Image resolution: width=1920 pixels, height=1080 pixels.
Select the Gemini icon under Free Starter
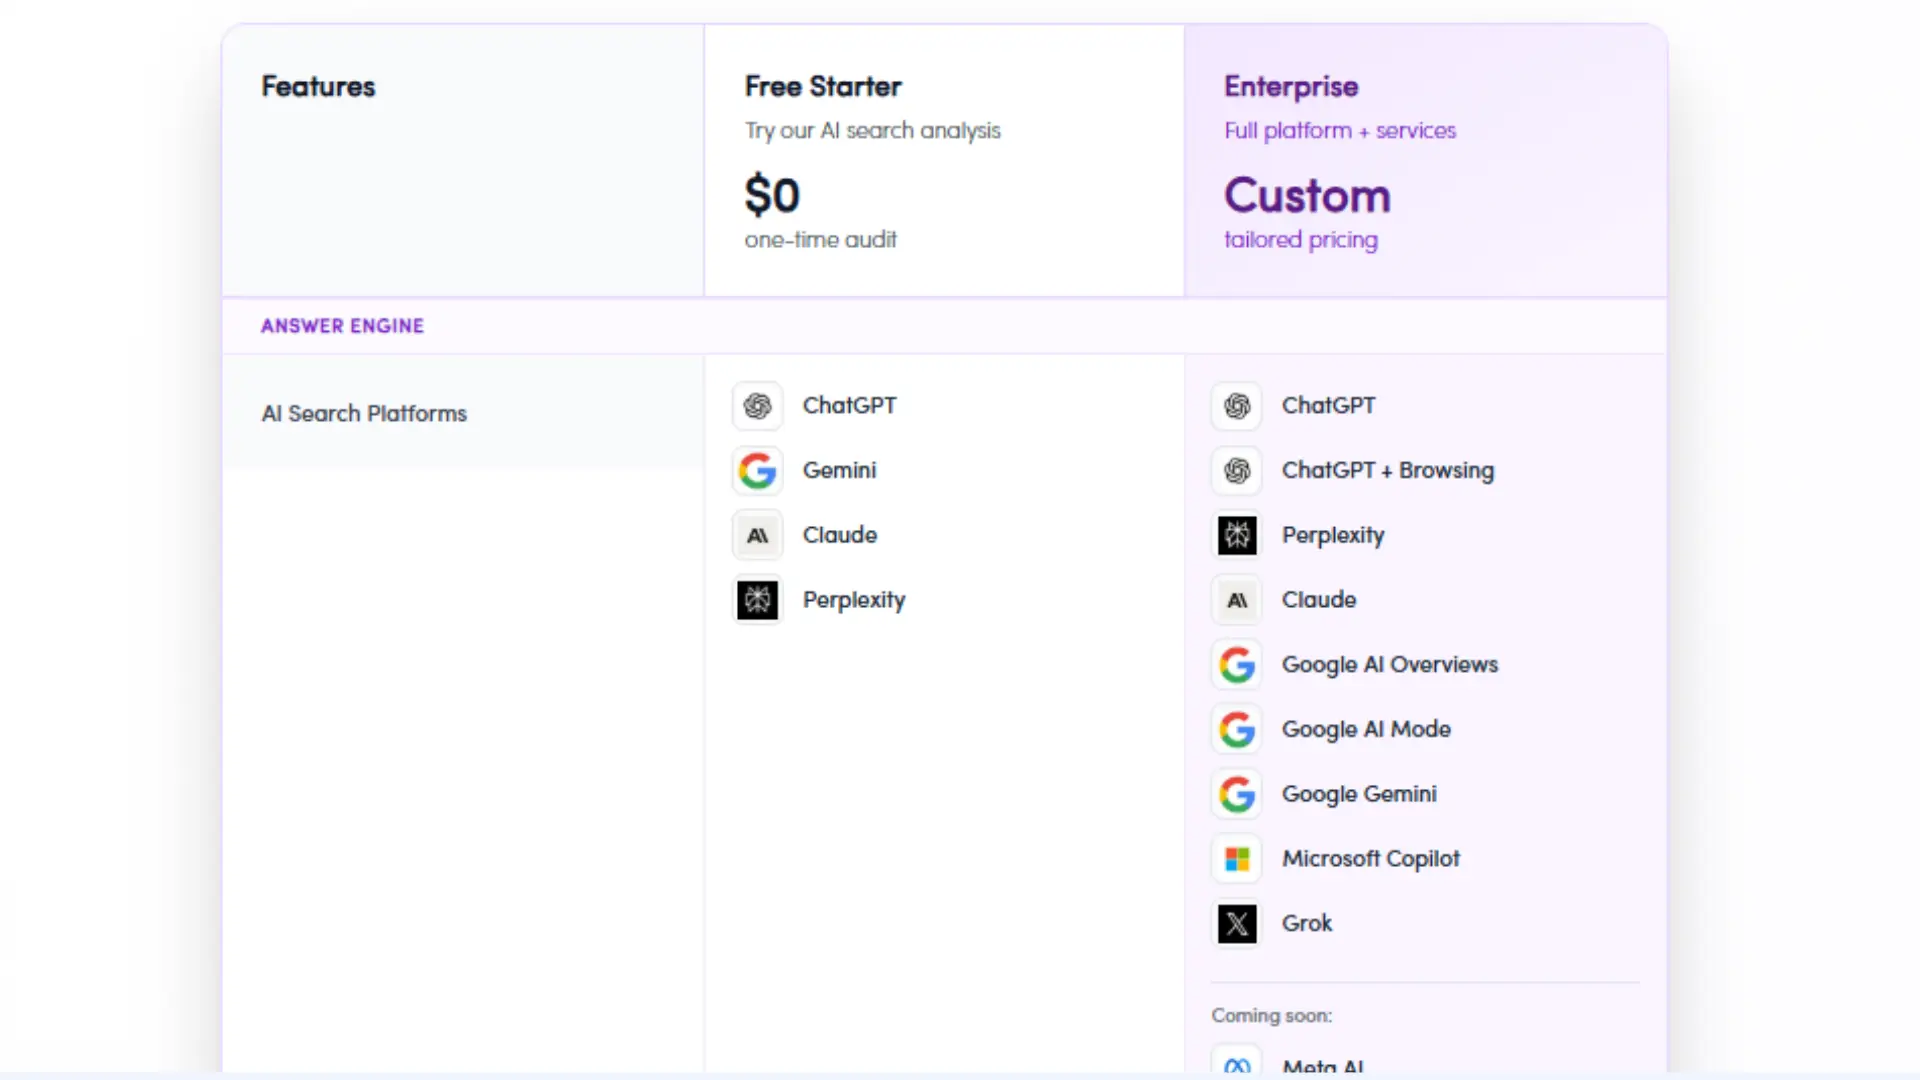pos(757,470)
